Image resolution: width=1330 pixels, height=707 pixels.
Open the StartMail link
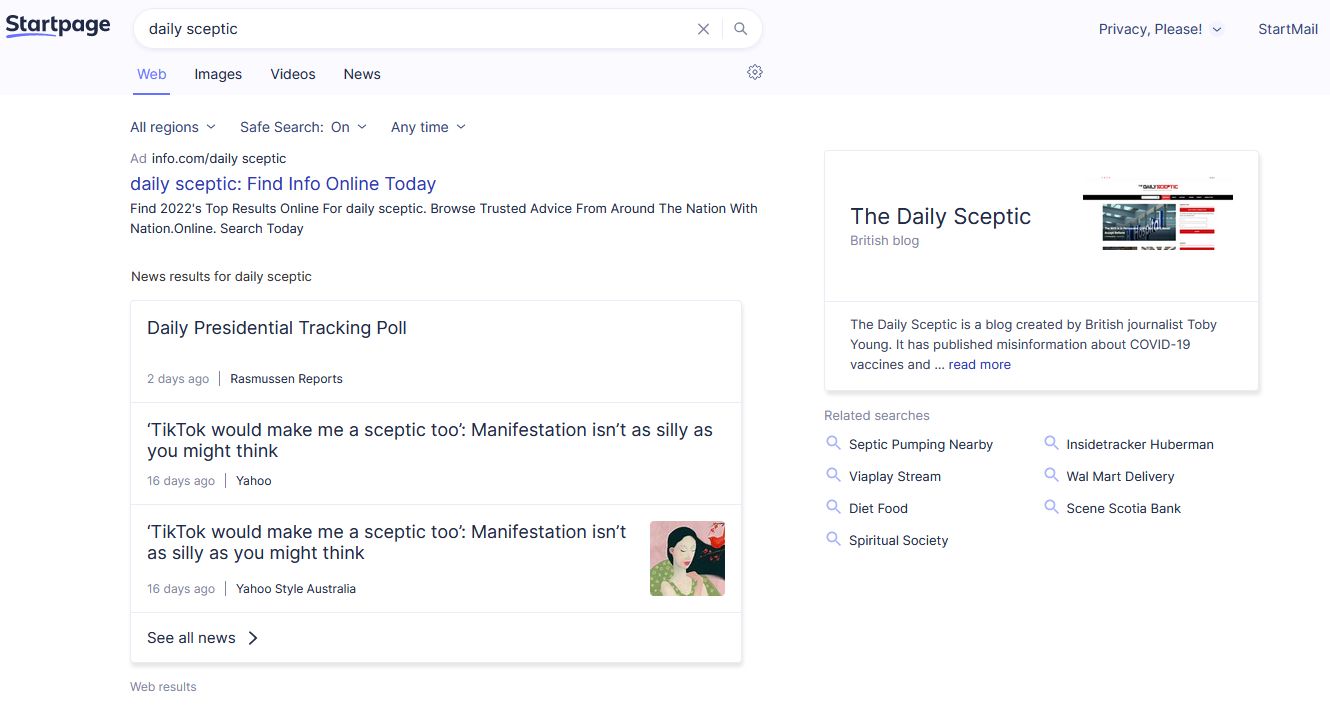point(1288,29)
